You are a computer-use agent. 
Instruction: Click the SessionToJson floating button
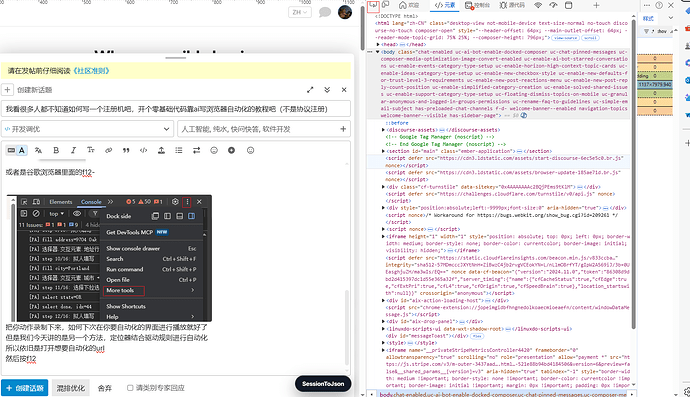(323, 384)
